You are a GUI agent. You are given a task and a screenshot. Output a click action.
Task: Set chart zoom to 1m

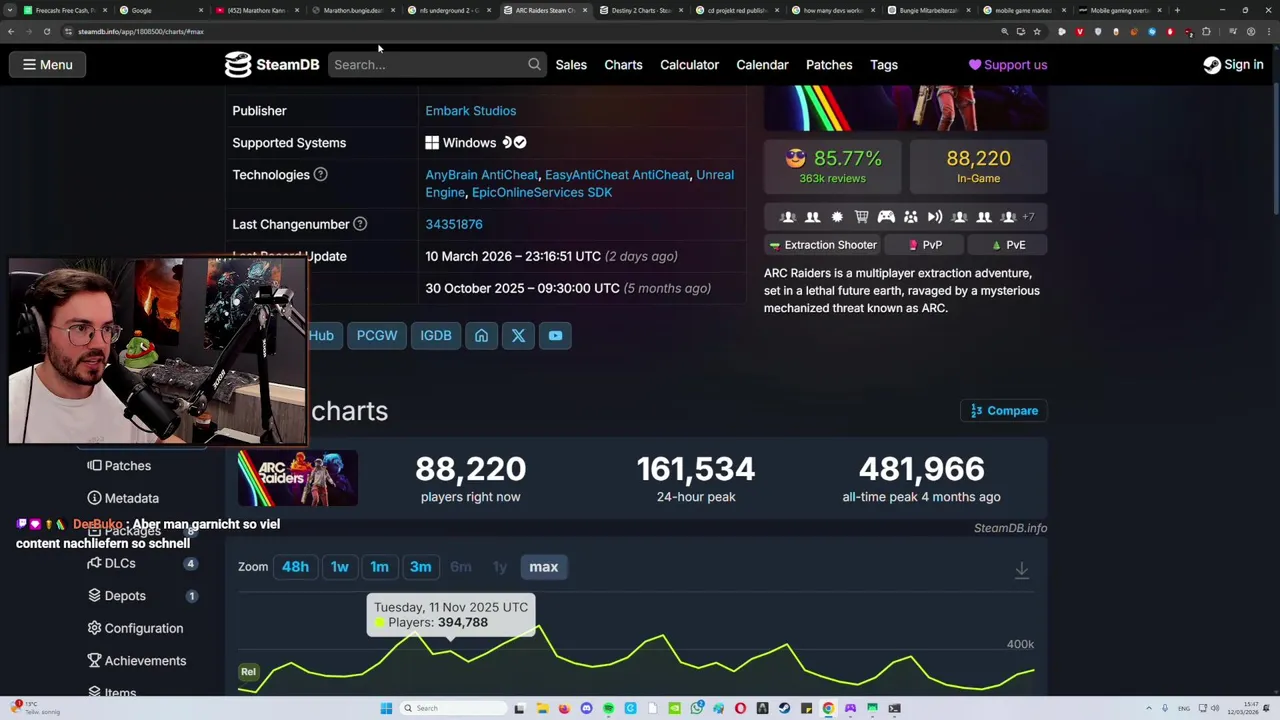(x=379, y=567)
